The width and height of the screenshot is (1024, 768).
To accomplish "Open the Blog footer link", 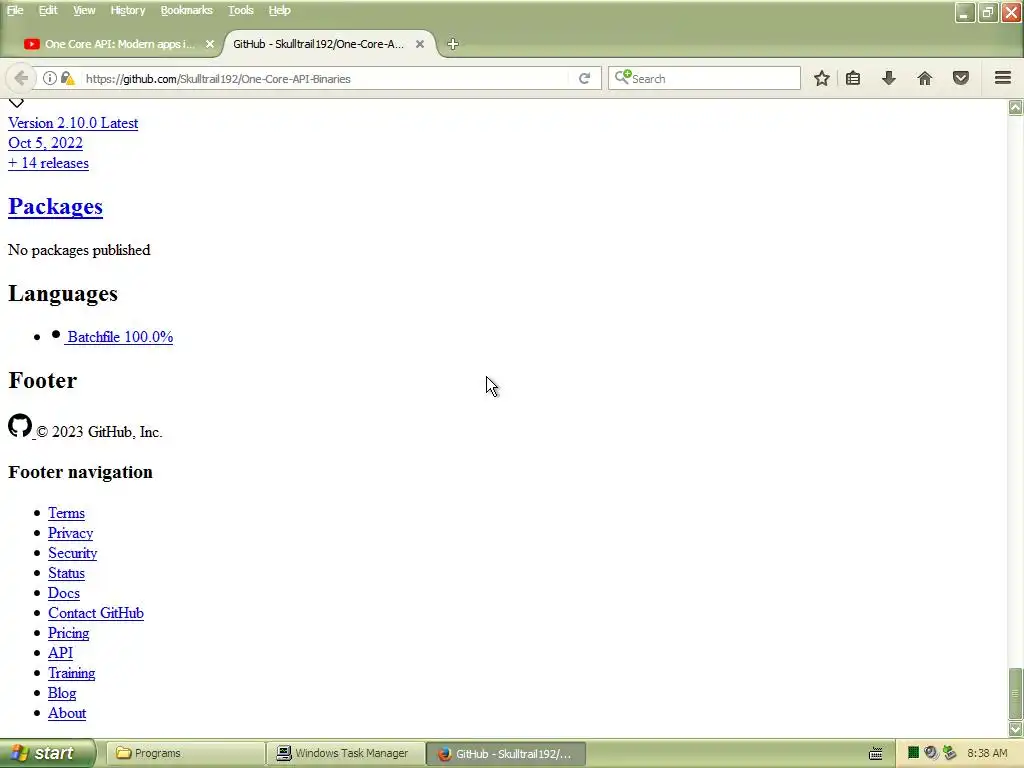I will (x=62, y=694).
